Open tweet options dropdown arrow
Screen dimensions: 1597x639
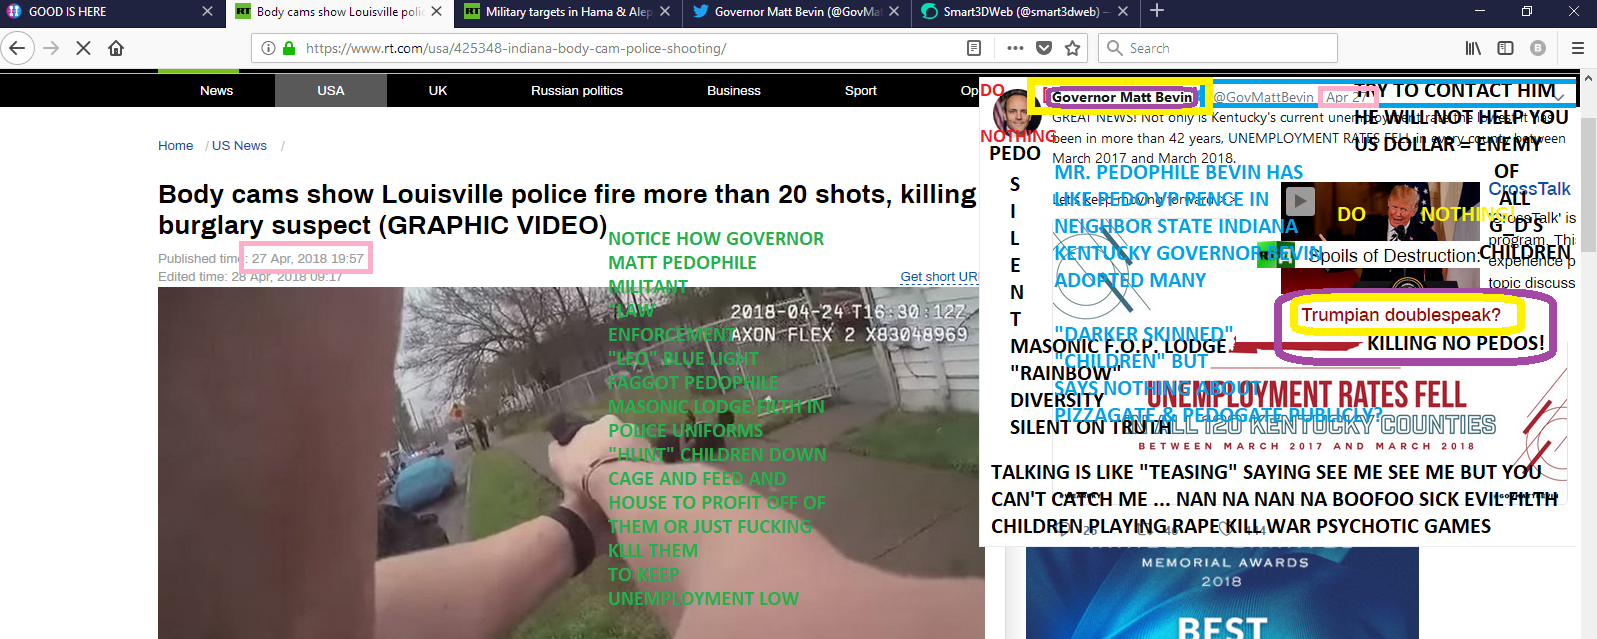(1558, 96)
